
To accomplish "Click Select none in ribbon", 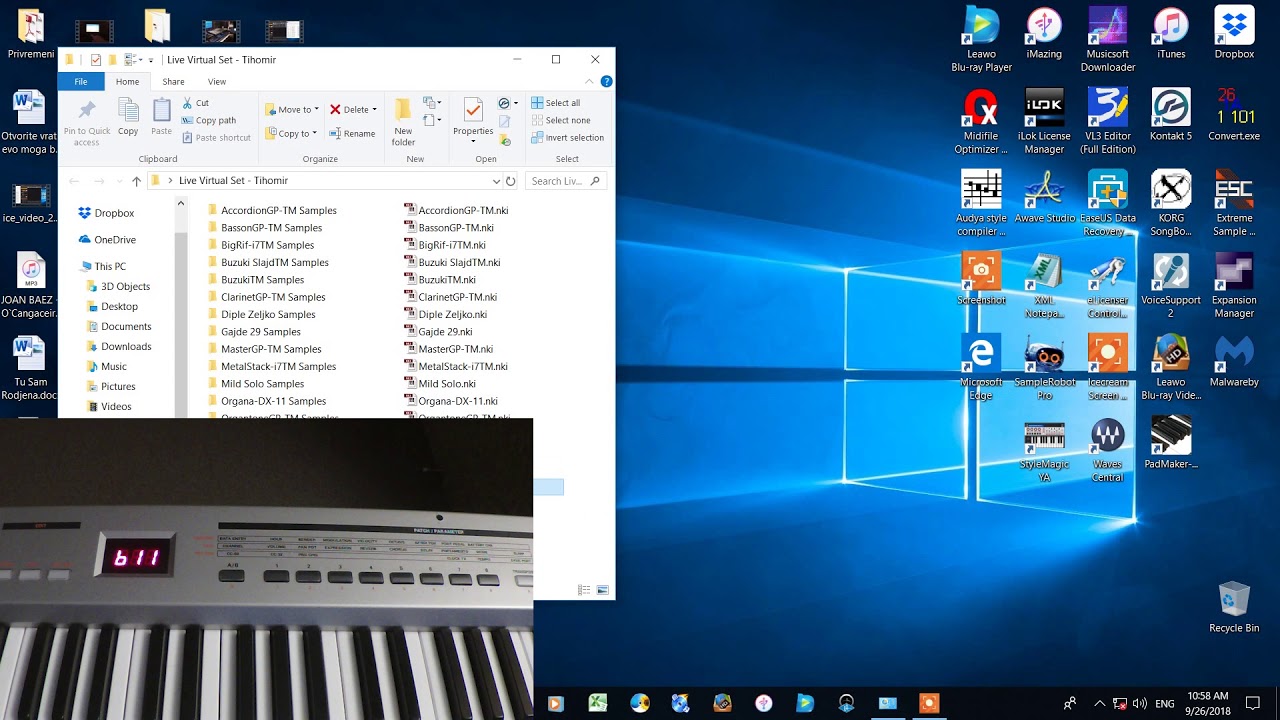I will click(559, 120).
